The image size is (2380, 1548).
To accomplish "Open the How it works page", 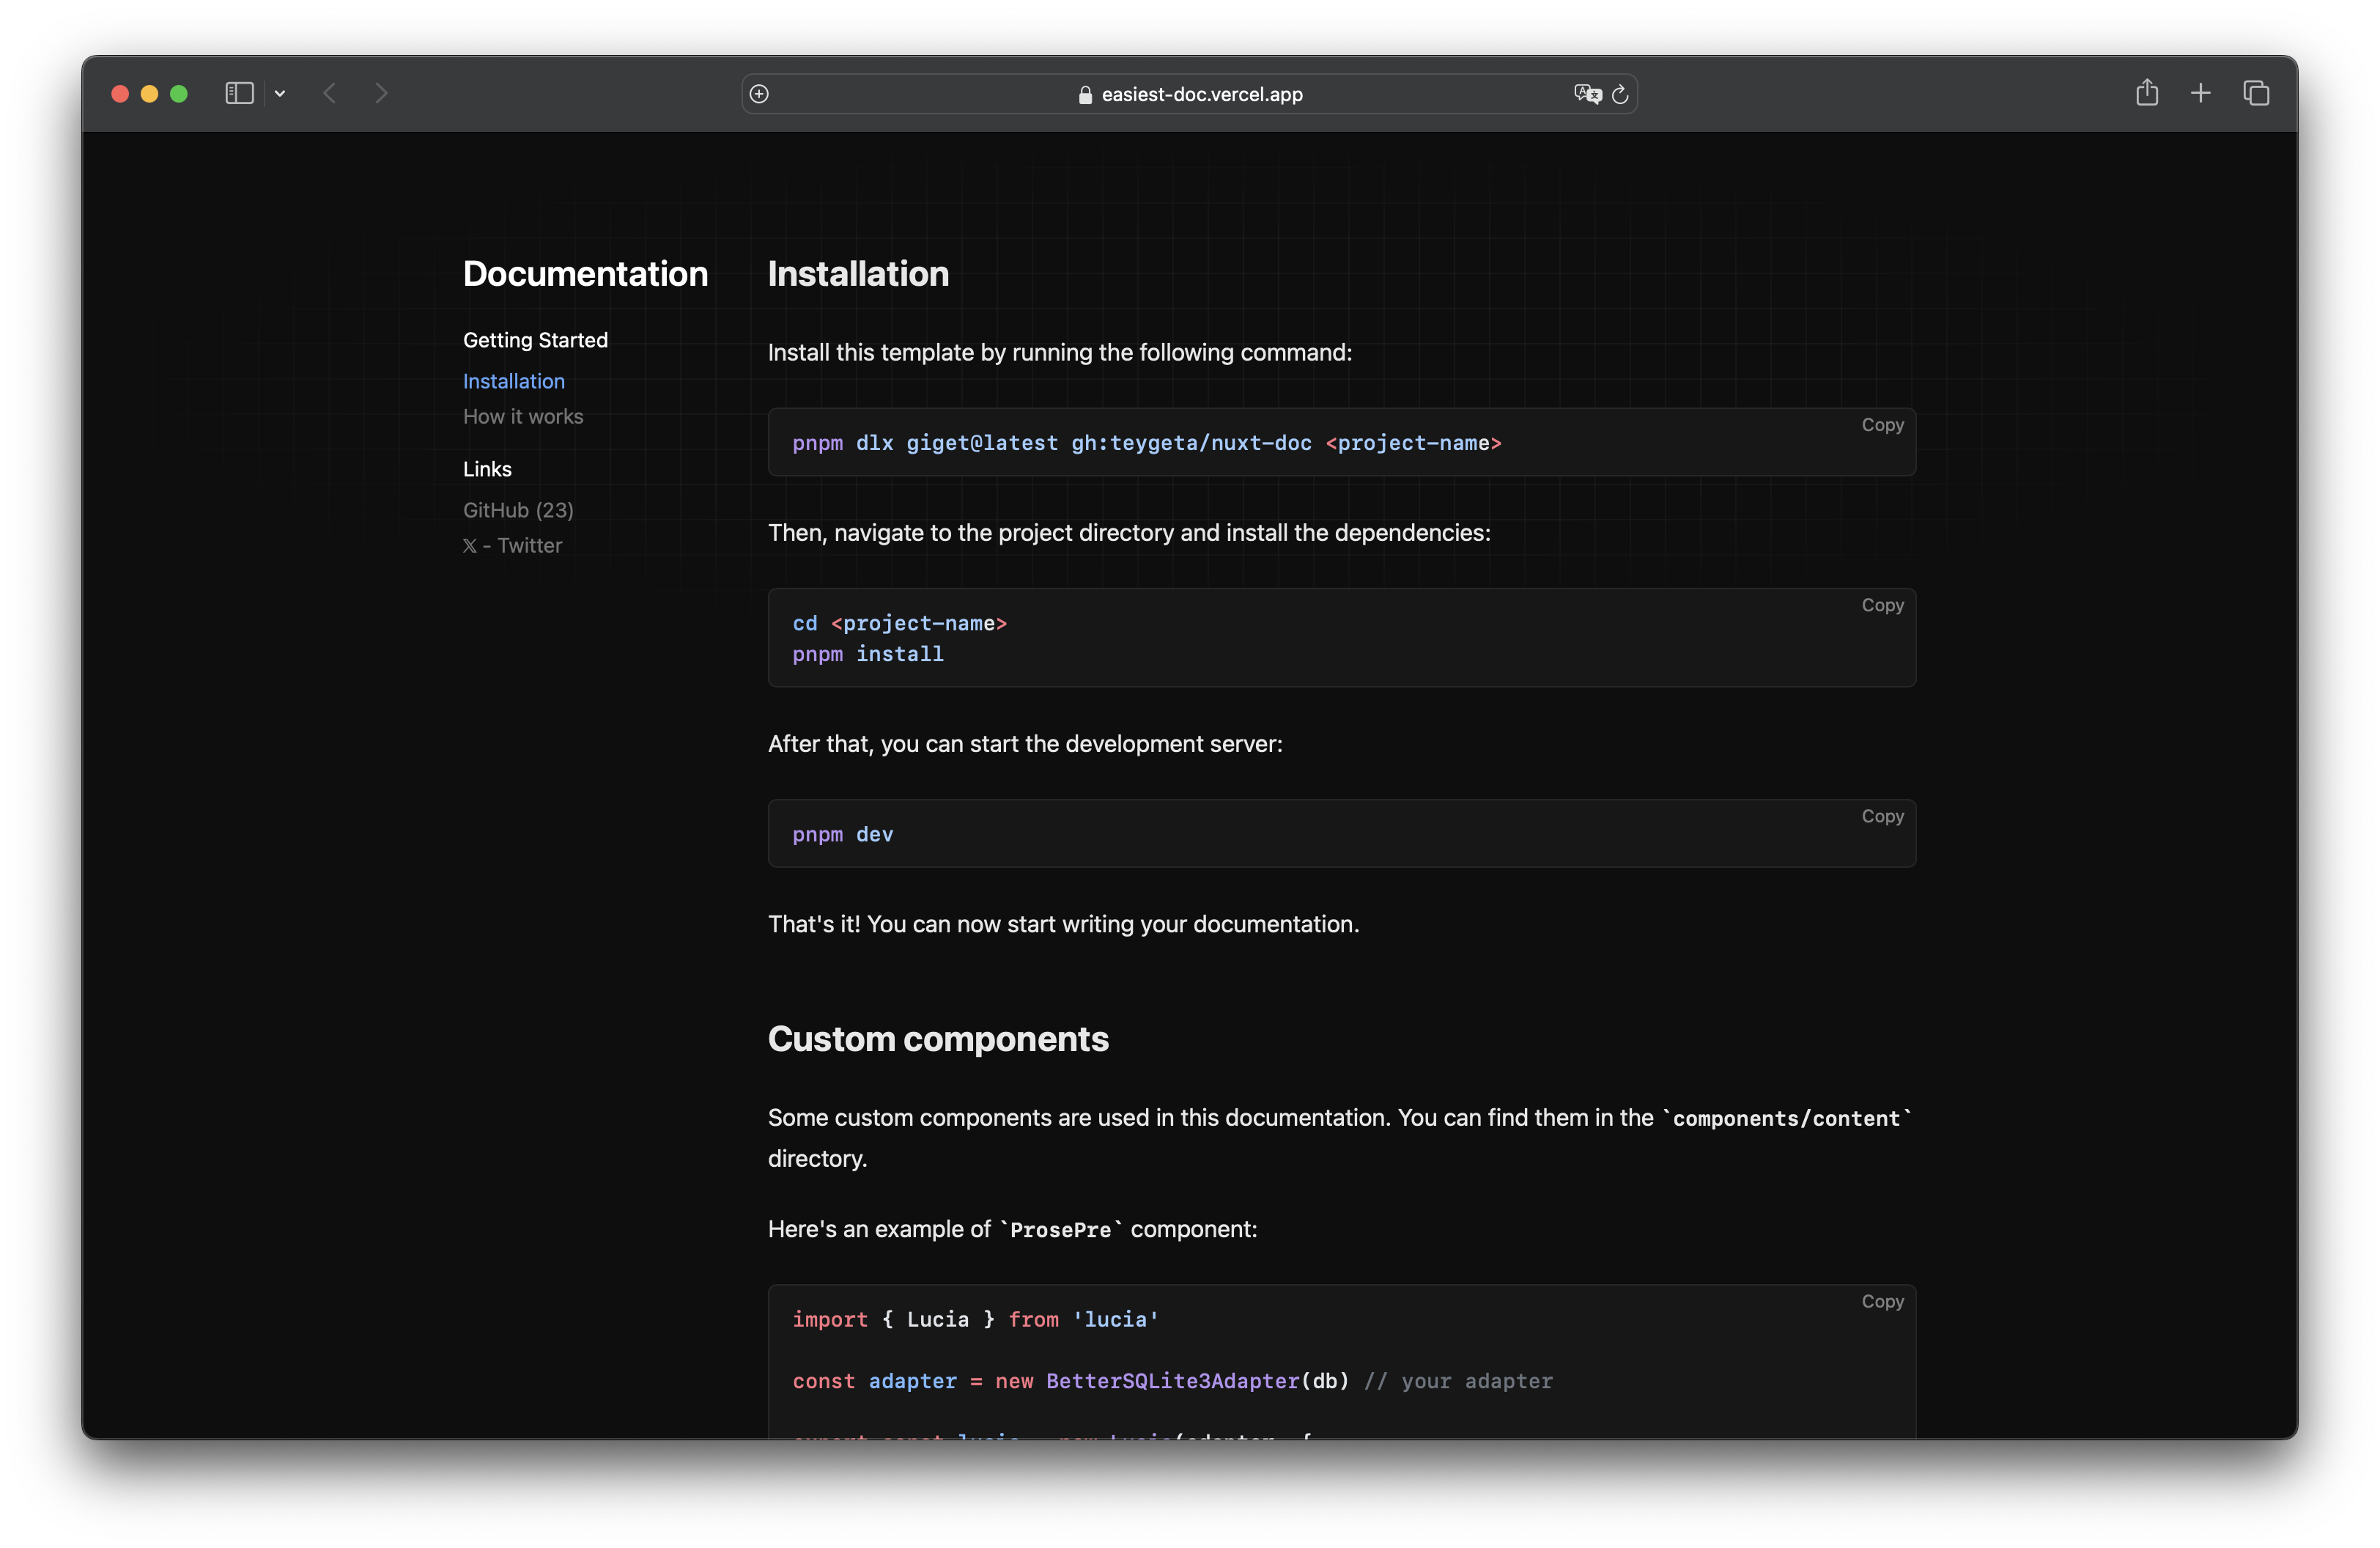I will [523, 416].
